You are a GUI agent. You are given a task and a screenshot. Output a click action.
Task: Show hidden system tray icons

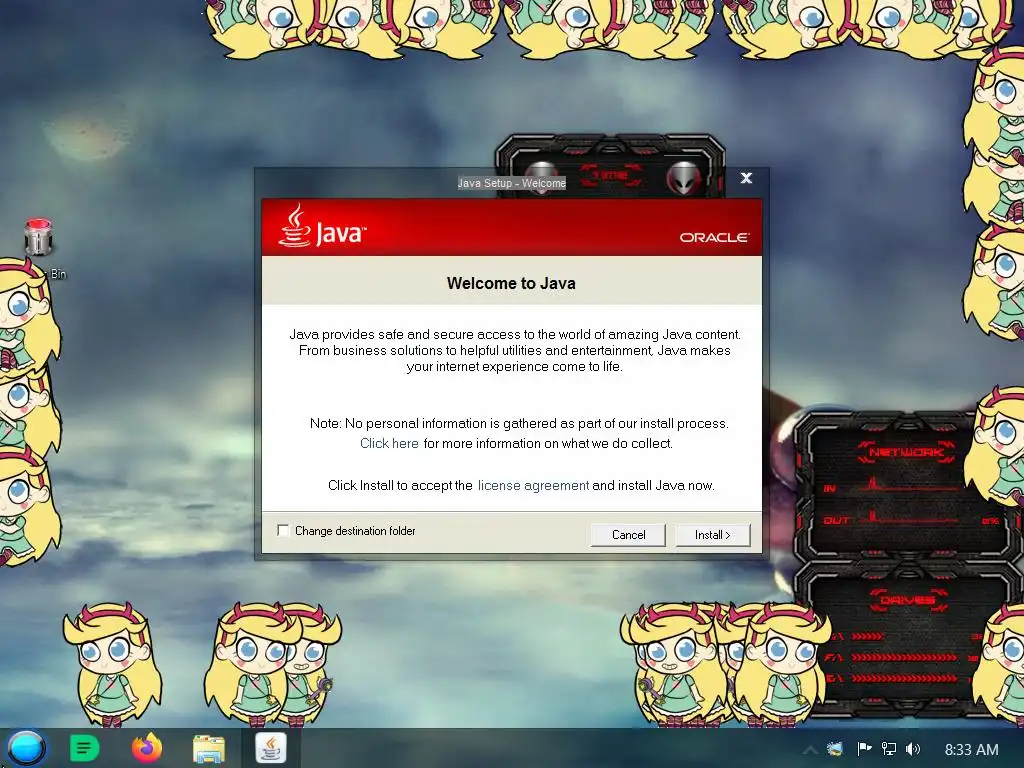[810, 750]
